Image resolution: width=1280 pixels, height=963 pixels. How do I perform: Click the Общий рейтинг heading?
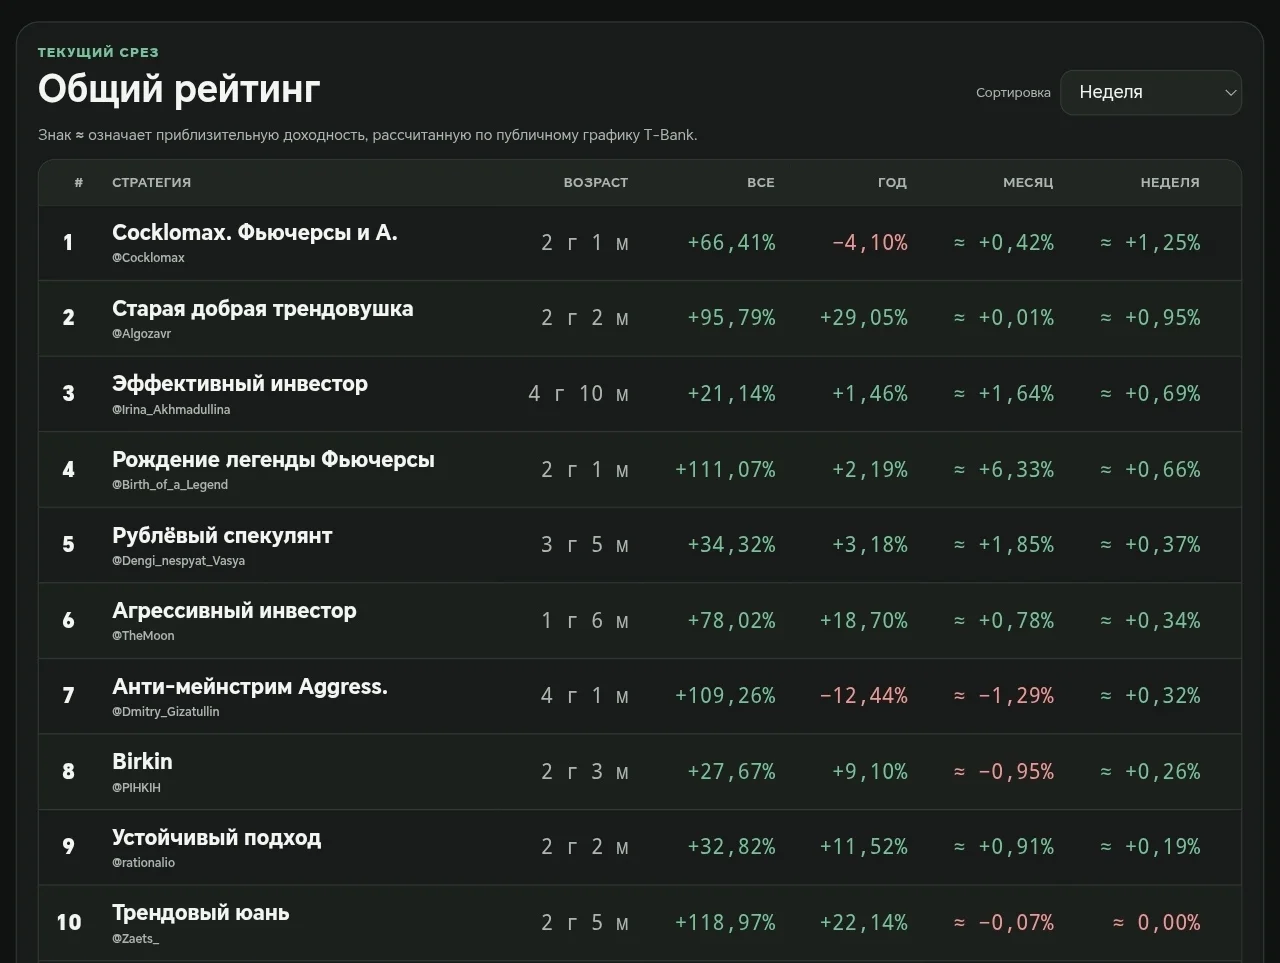179,90
